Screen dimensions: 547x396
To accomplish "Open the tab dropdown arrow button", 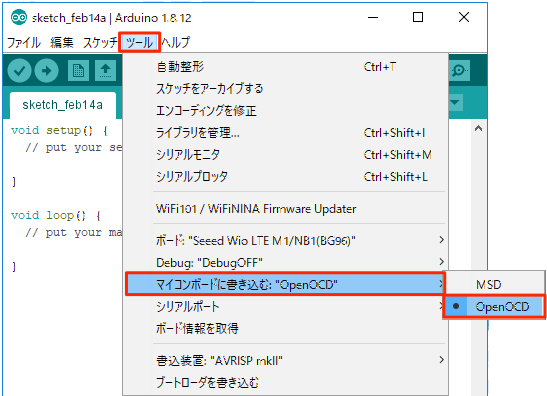I will pyautogui.click(x=455, y=103).
